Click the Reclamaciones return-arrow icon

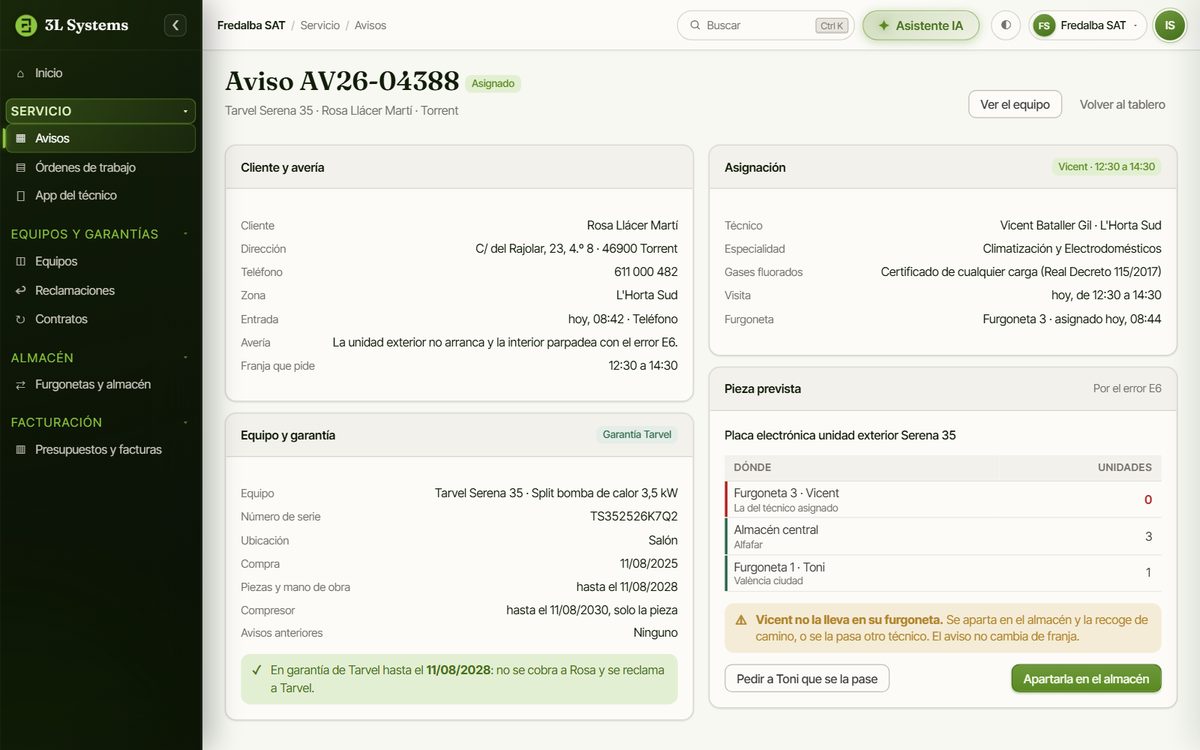[x=21, y=291]
